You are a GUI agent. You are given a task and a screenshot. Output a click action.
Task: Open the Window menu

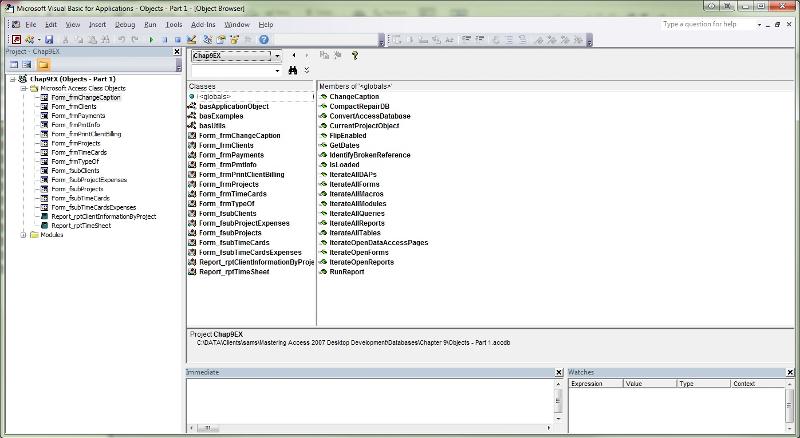click(237, 25)
